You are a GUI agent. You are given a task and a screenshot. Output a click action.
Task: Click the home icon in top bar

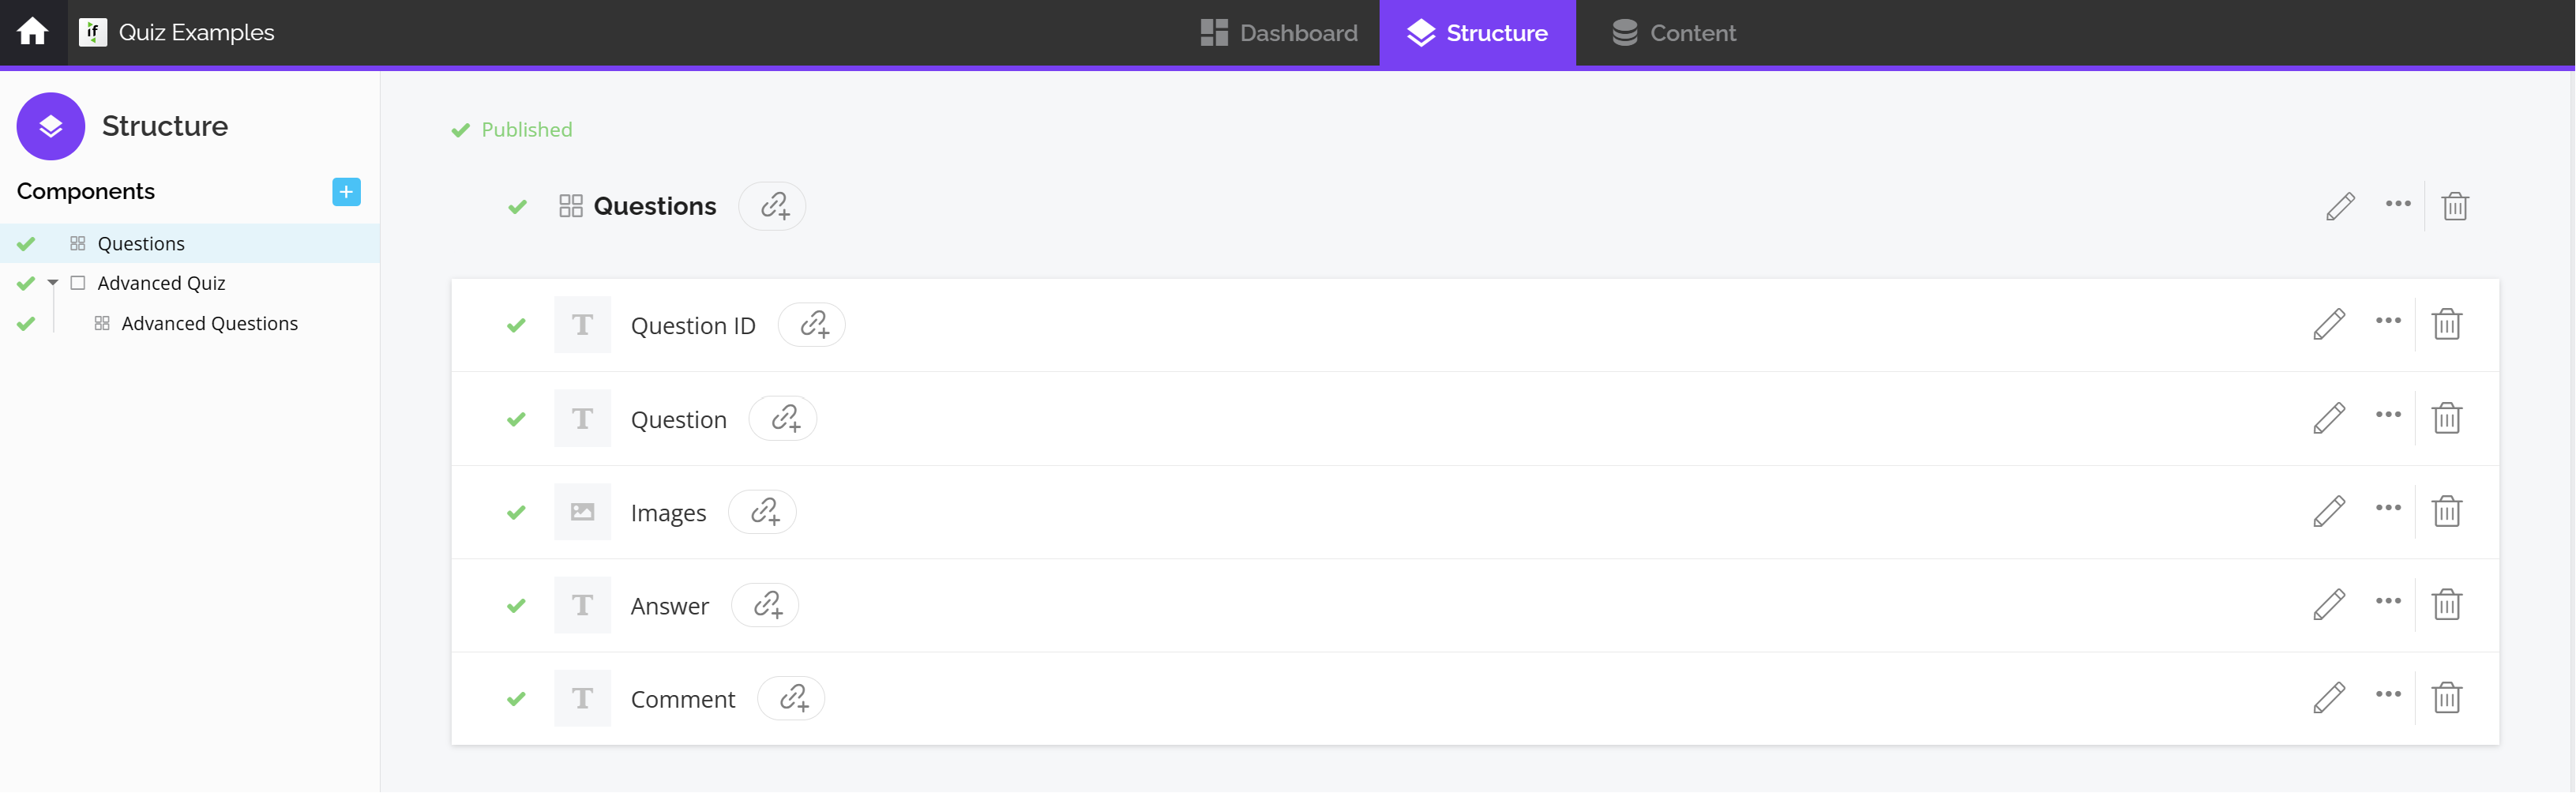(33, 32)
